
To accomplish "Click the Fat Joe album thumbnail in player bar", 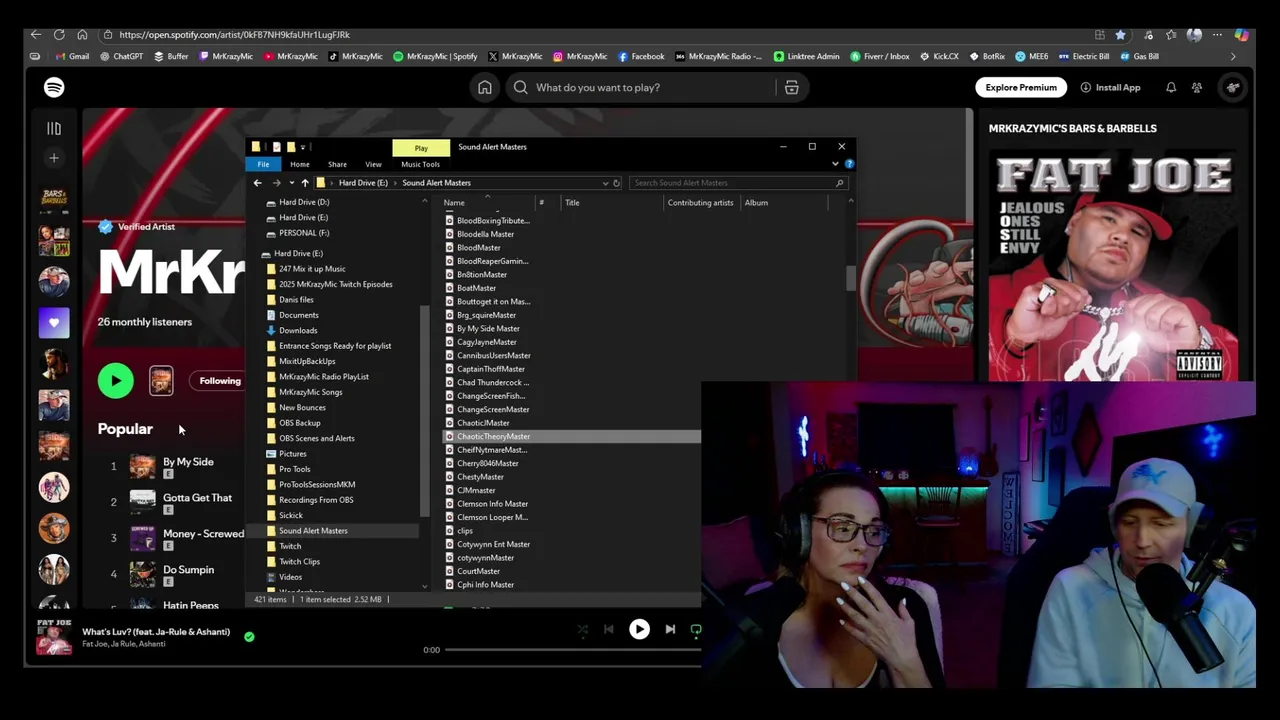I will click(54, 637).
